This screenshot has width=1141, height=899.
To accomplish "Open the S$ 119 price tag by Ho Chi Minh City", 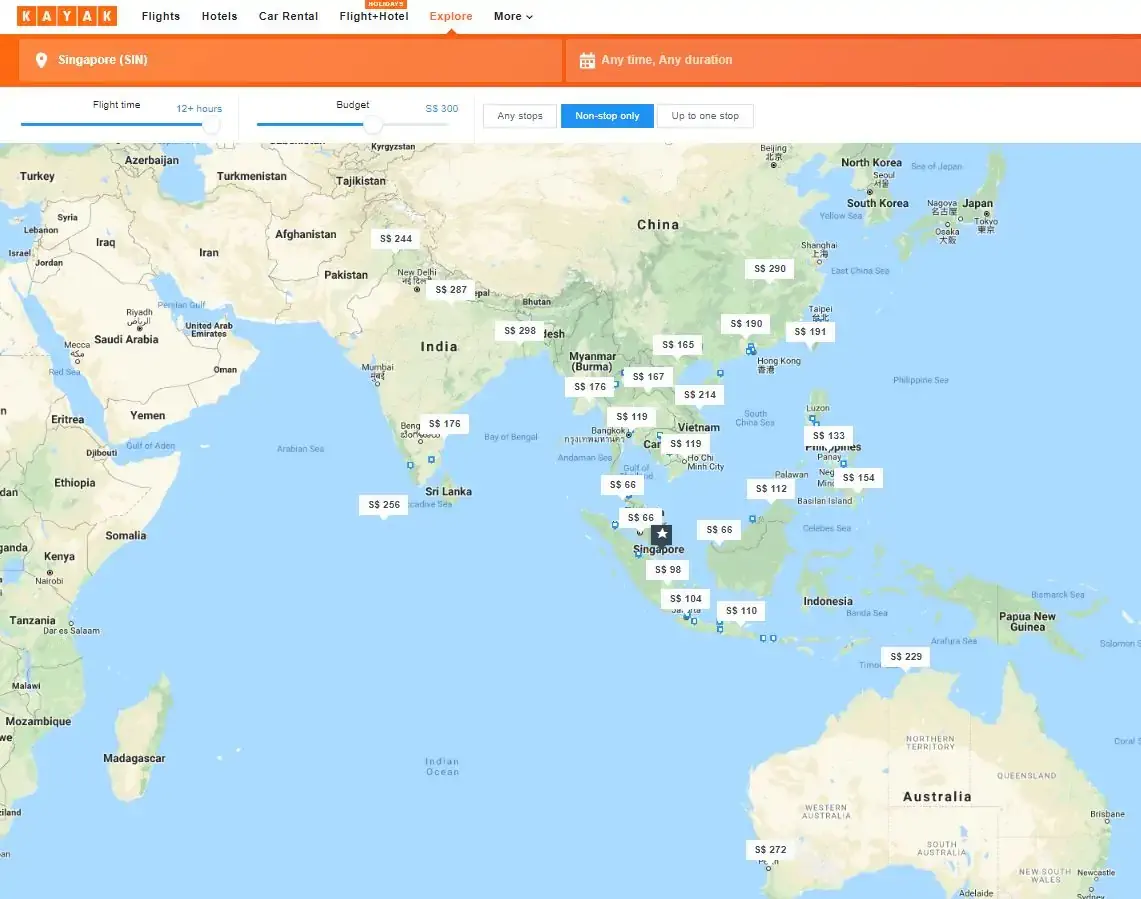I will click(x=685, y=444).
